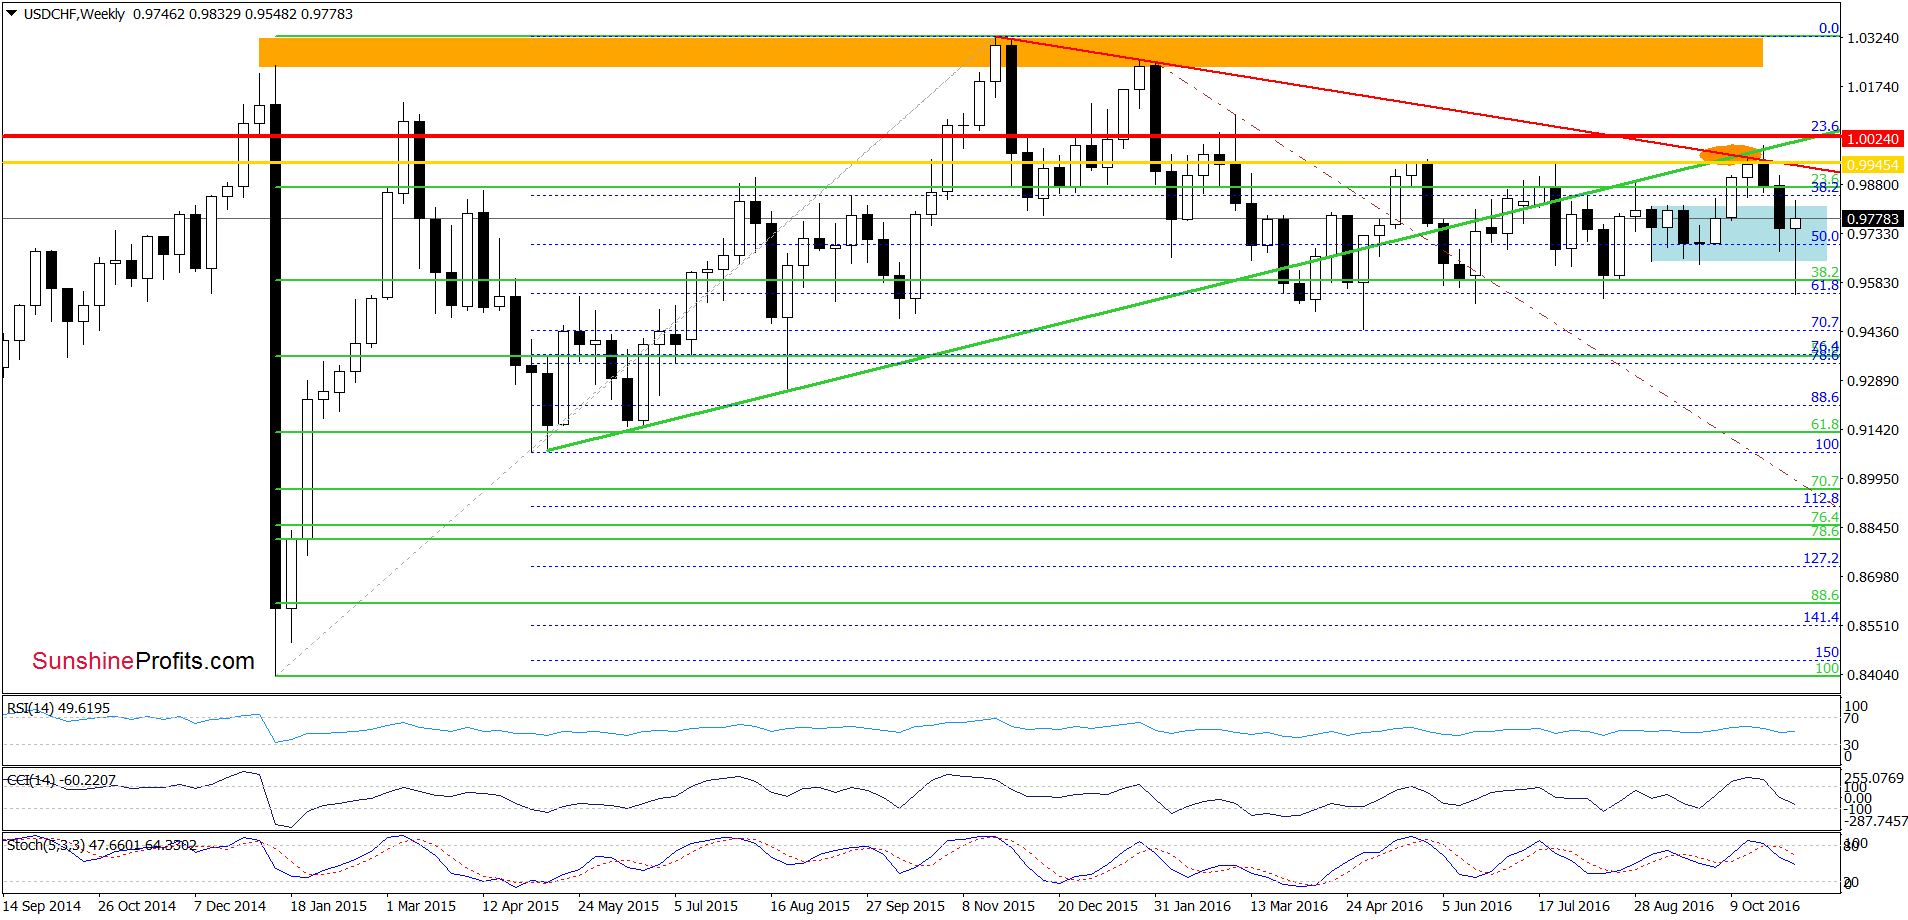The height and width of the screenshot is (920, 1908).
Task: Select the 0.92890 price axis value
Action: (1873, 381)
